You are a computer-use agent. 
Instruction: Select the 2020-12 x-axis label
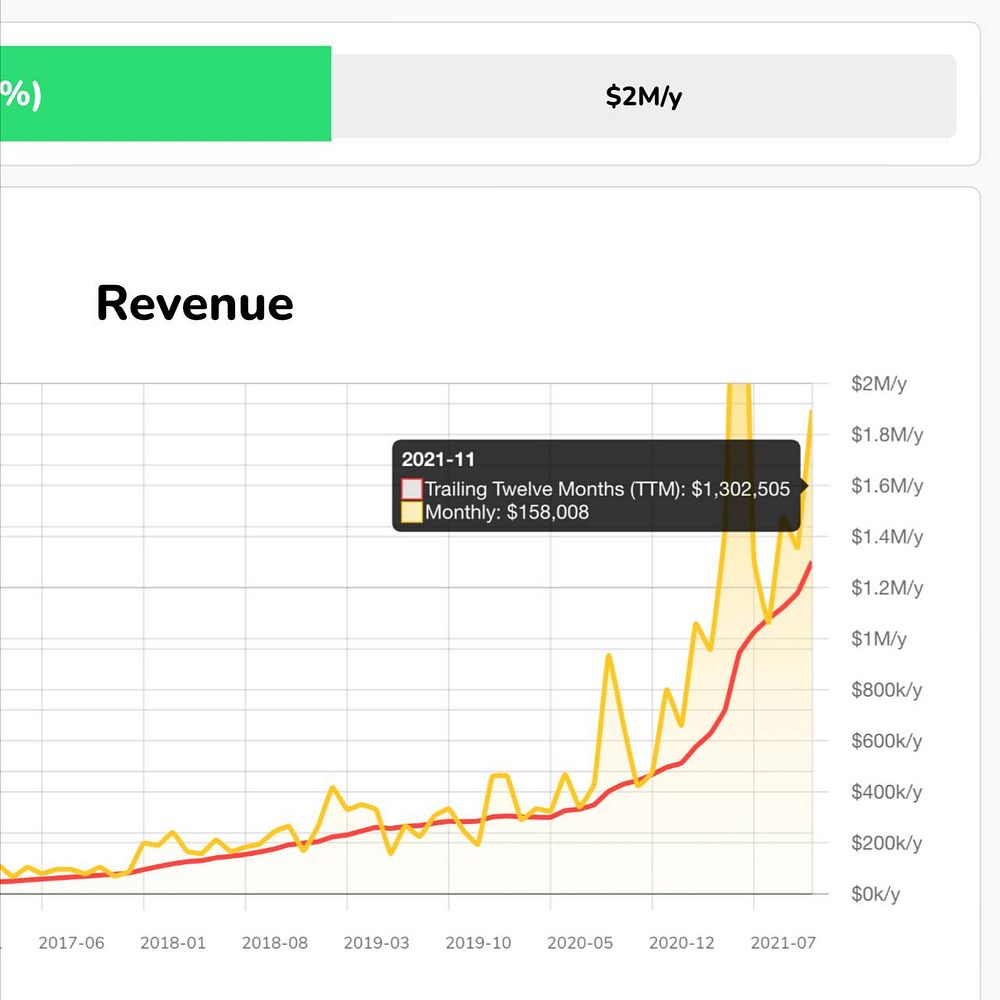tap(683, 943)
